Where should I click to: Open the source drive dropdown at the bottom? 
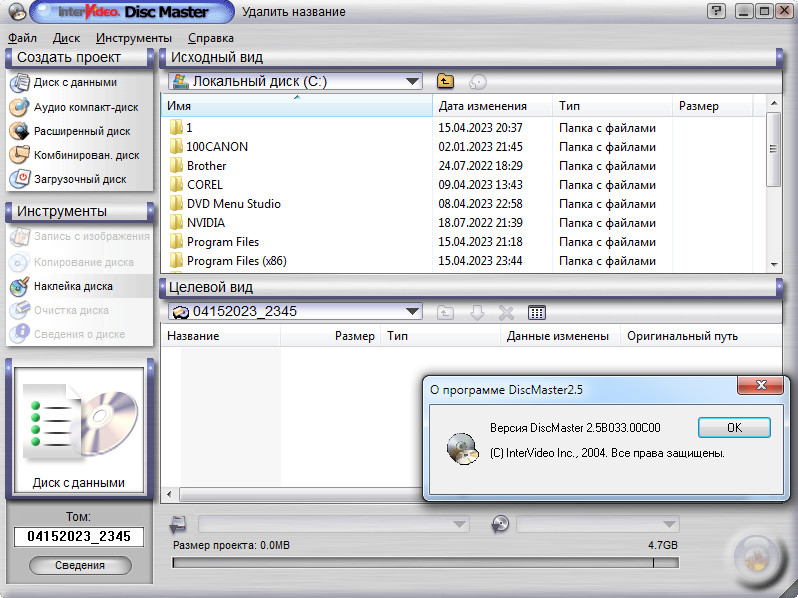460,524
